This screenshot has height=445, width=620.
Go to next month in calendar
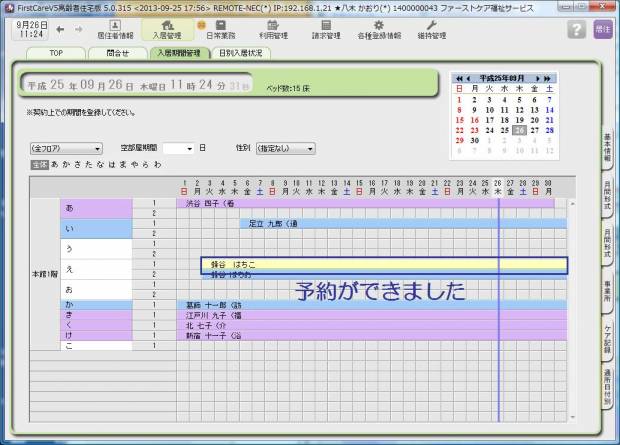pyautogui.click(x=538, y=78)
